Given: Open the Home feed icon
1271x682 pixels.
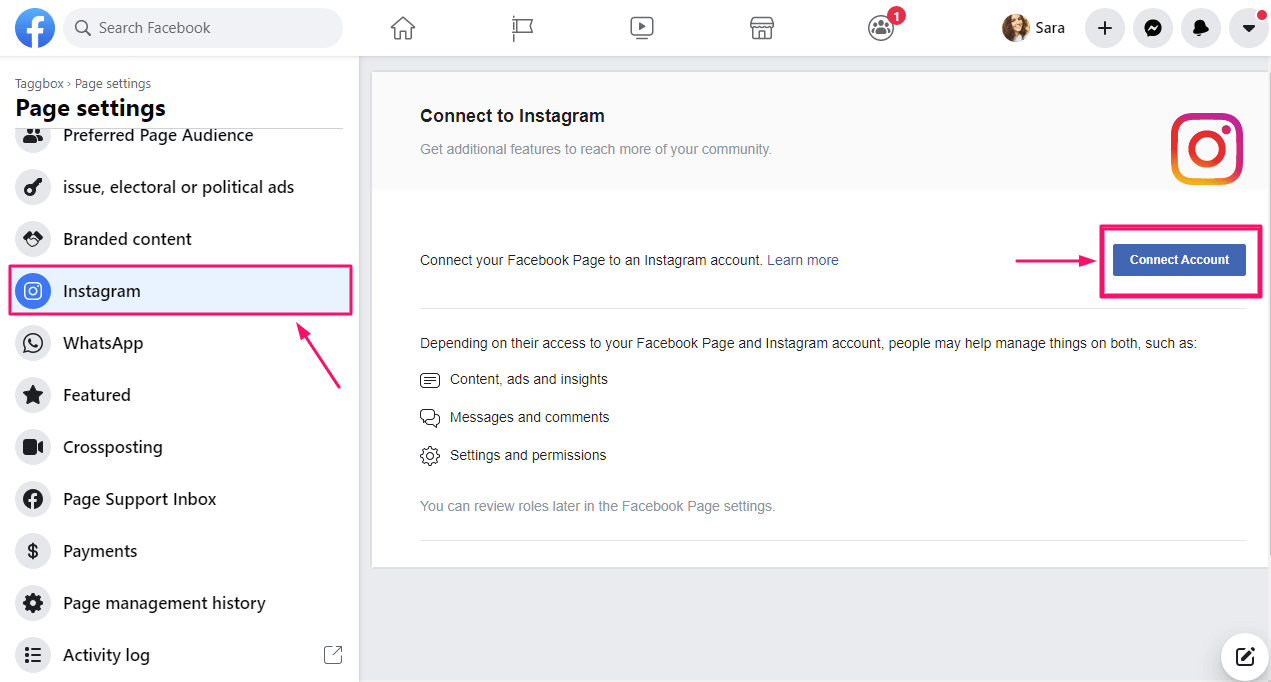Looking at the screenshot, I should (402, 28).
